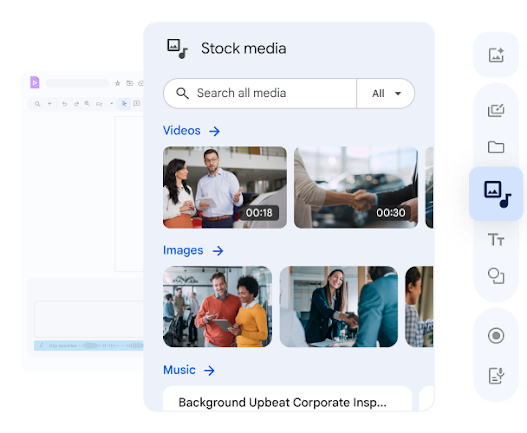Click the redo arrow in the editor toolbar

pyautogui.click(x=76, y=104)
